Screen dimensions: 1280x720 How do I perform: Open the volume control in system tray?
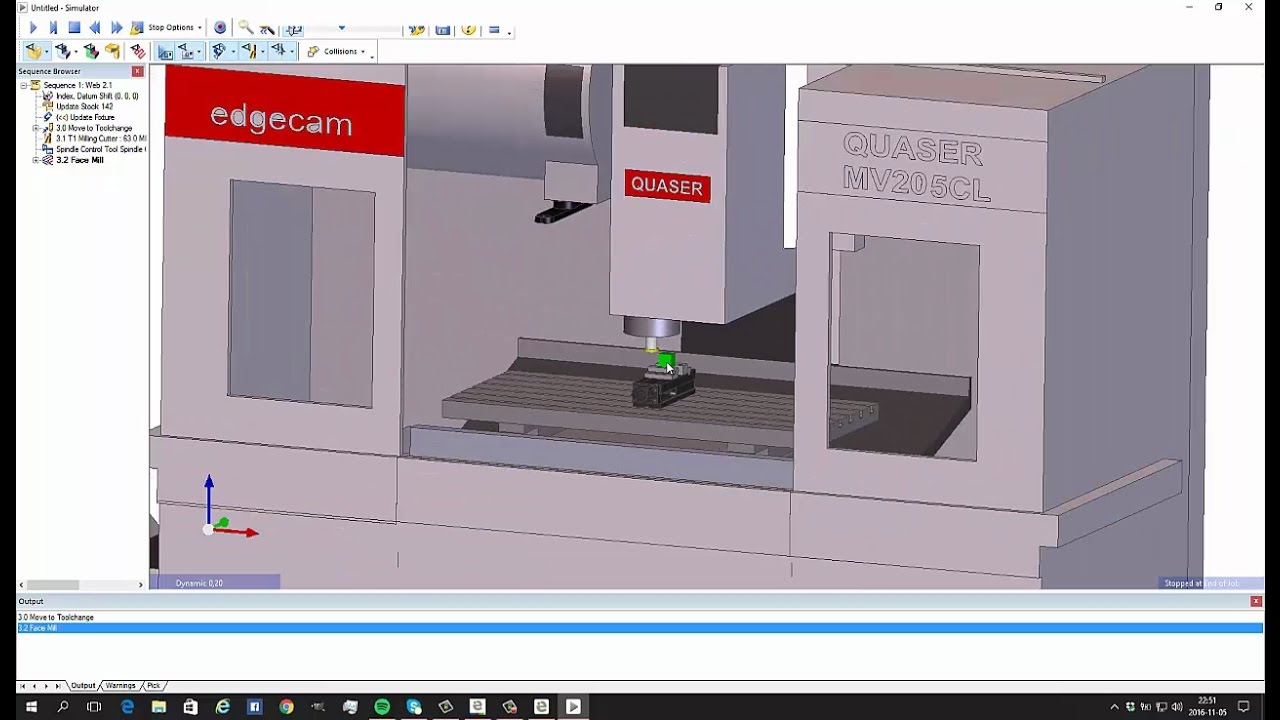[x=1176, y=707]
